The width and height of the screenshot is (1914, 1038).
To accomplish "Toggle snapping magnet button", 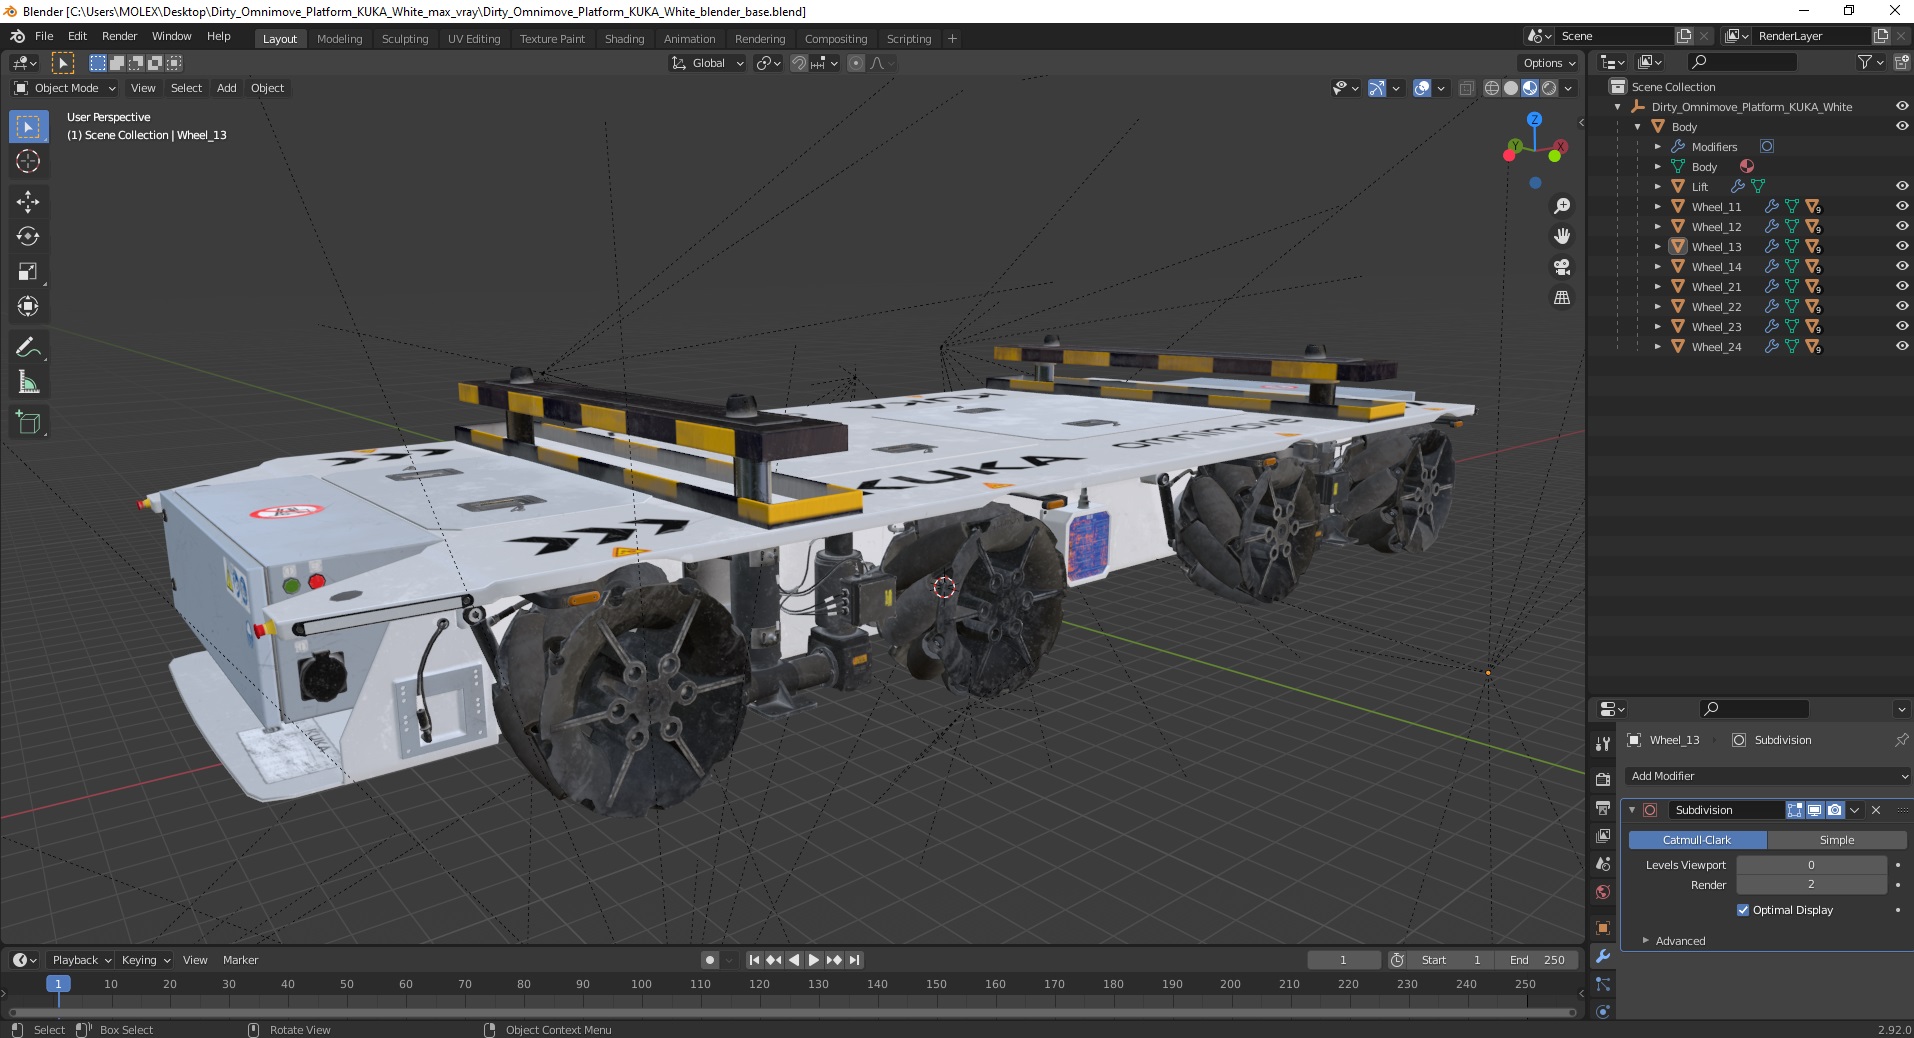I will (x=798, y=63).
